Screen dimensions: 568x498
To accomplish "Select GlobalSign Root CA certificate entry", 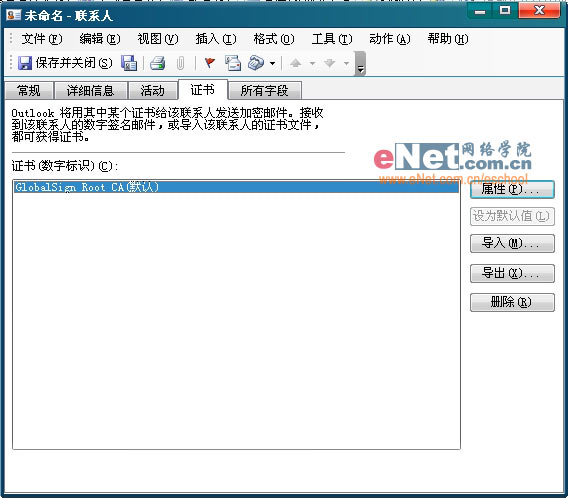I will click(236, 187).
